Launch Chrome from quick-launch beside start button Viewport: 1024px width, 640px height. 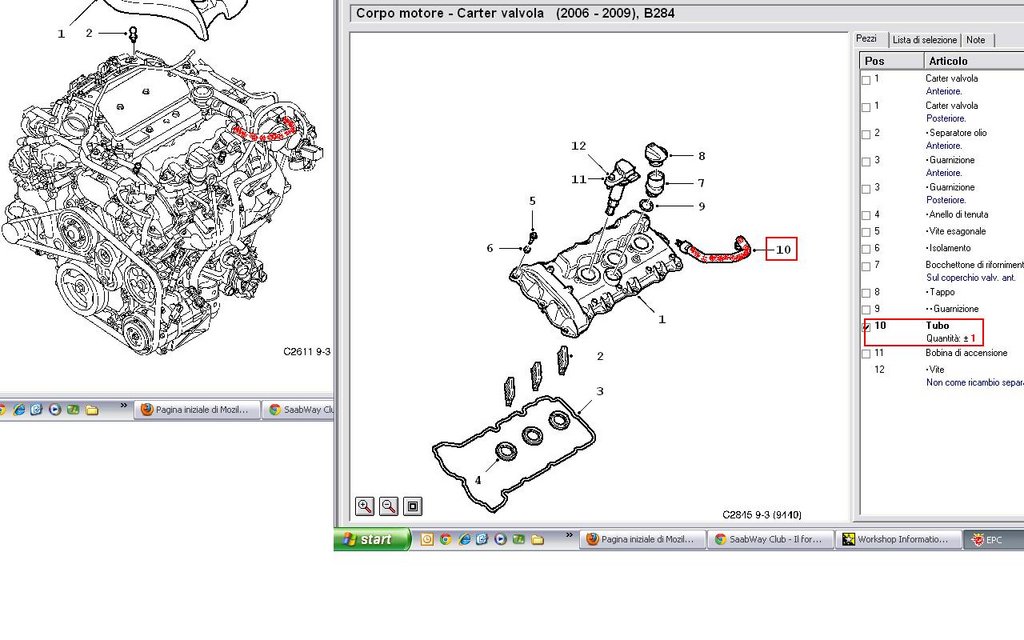(445, 539)
